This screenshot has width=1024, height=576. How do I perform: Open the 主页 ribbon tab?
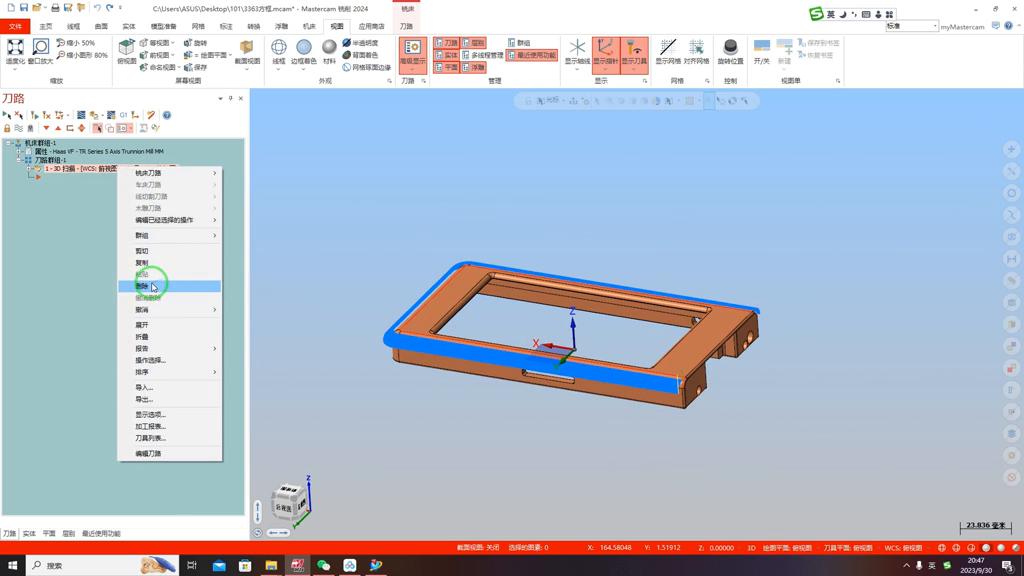(46, 27)
